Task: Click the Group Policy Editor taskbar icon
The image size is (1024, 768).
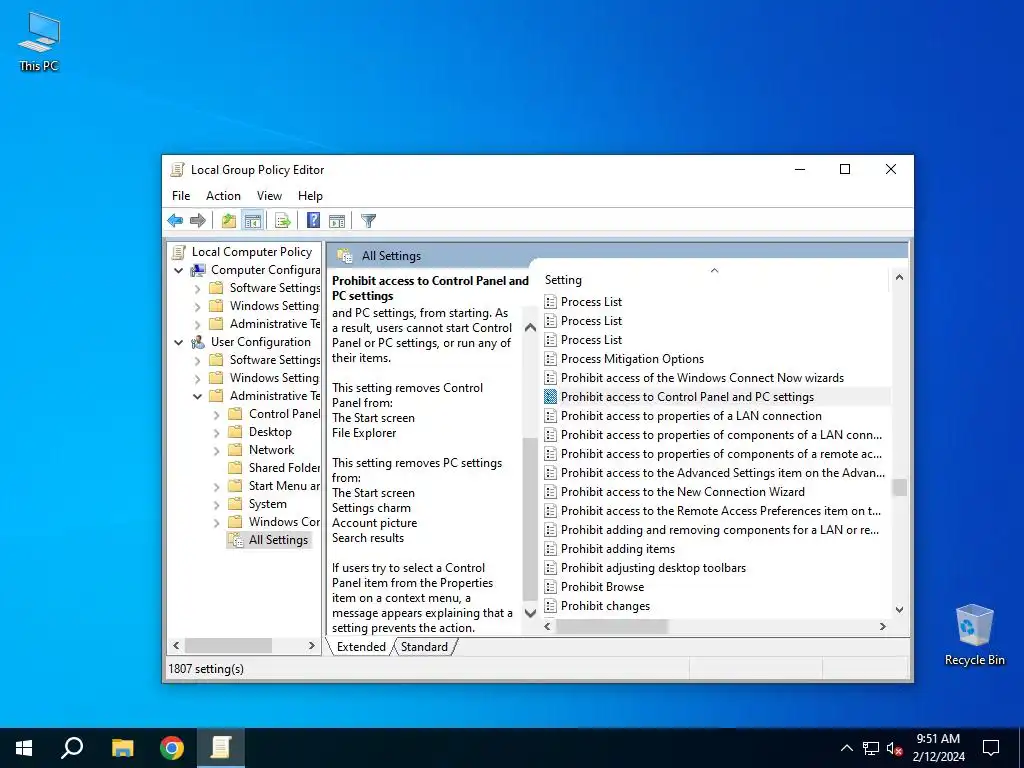Action: point(221,748)
